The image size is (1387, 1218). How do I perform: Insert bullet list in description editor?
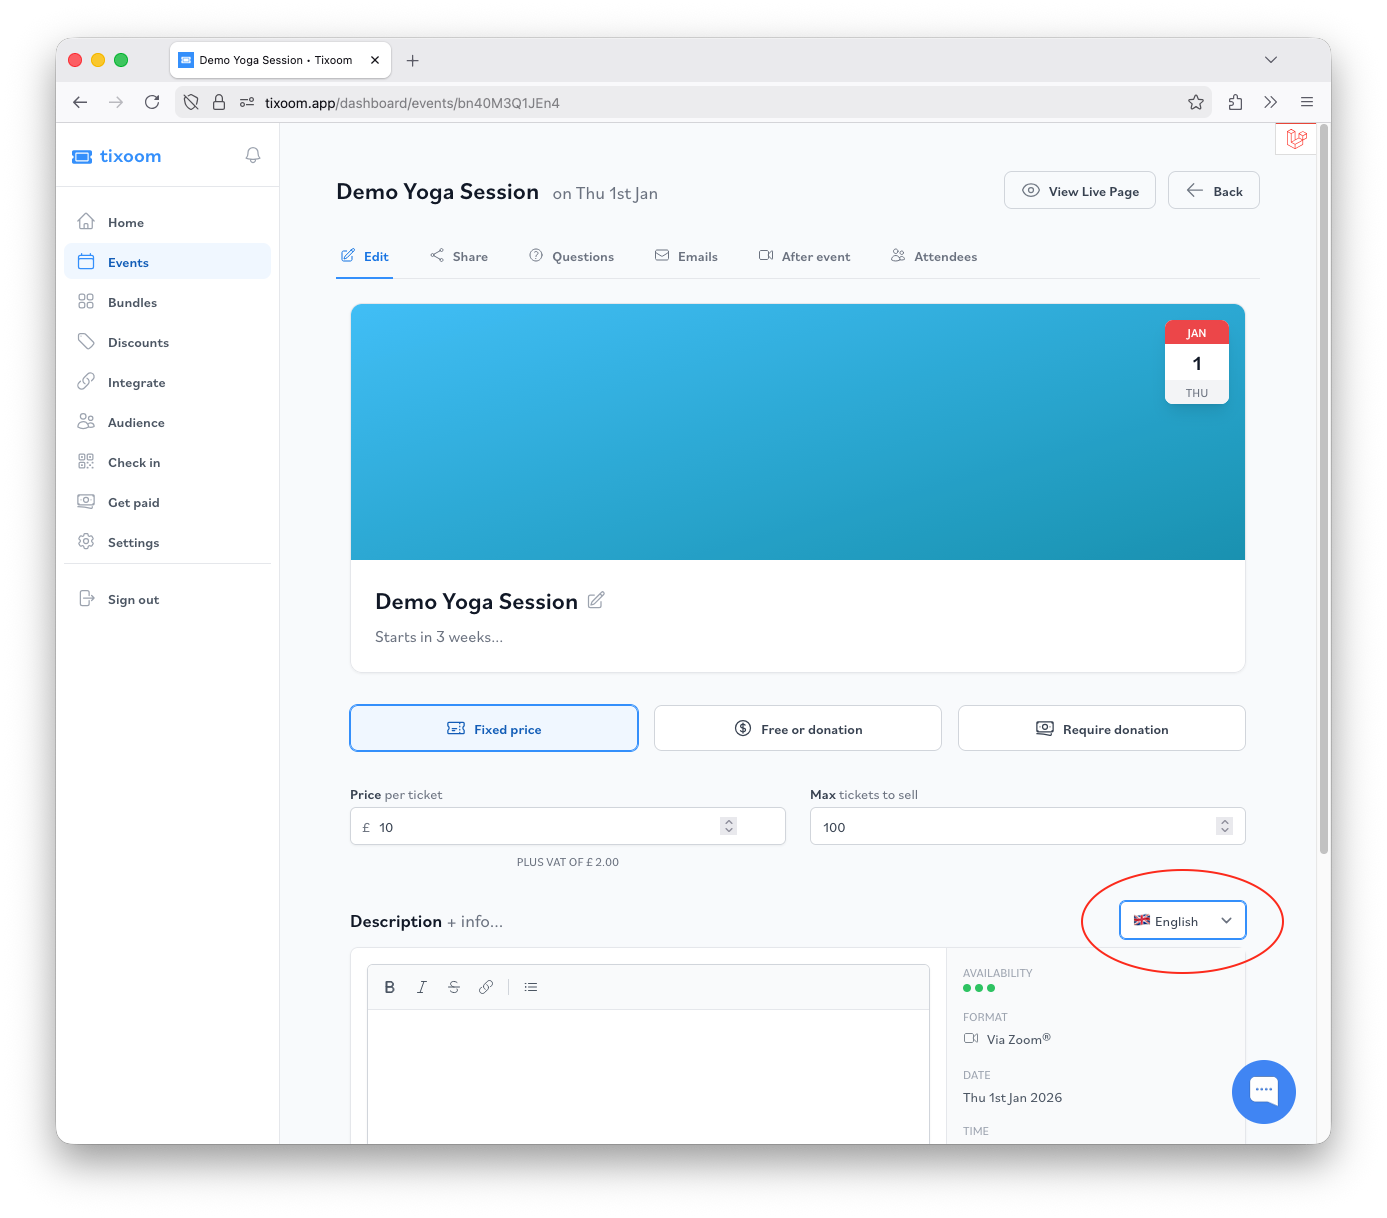pyautogui.click(x=531, y=987)
